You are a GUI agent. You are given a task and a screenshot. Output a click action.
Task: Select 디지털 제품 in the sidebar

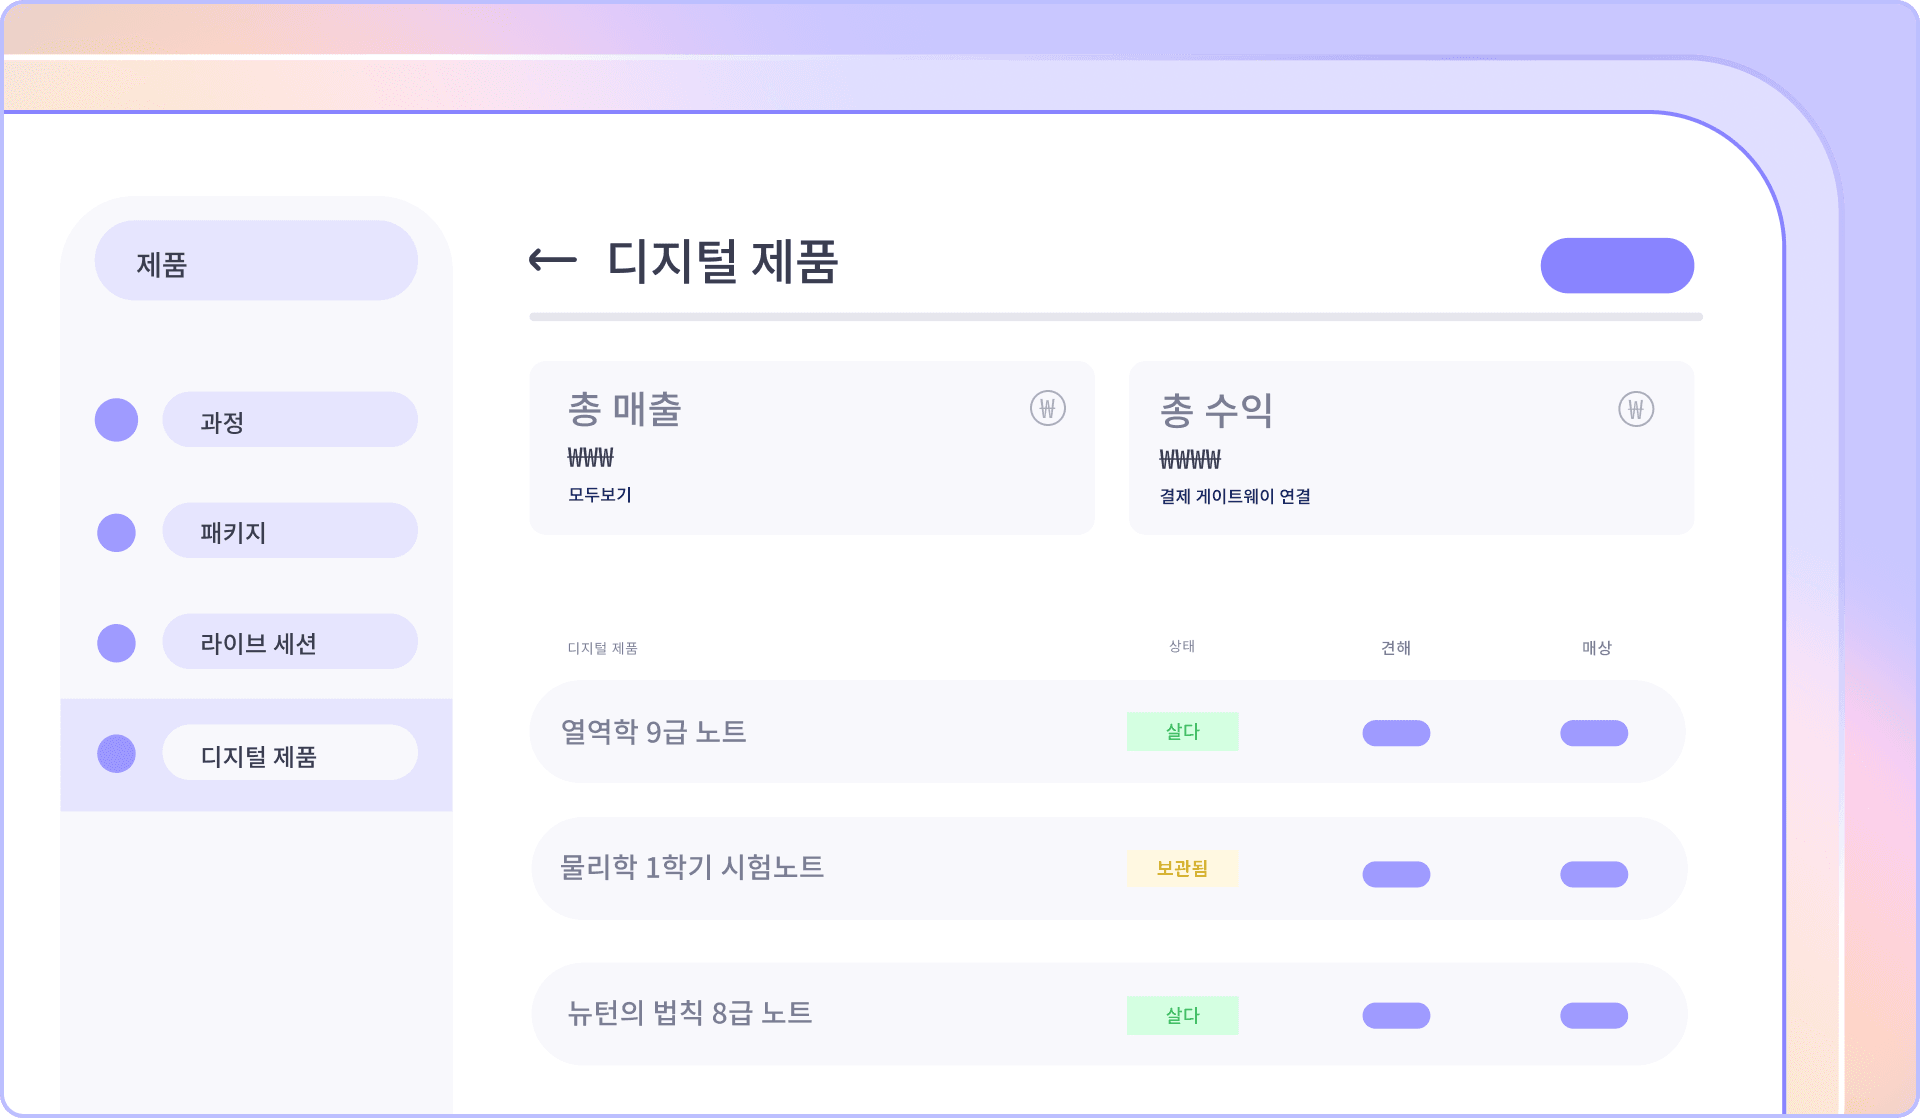(289, 754)
